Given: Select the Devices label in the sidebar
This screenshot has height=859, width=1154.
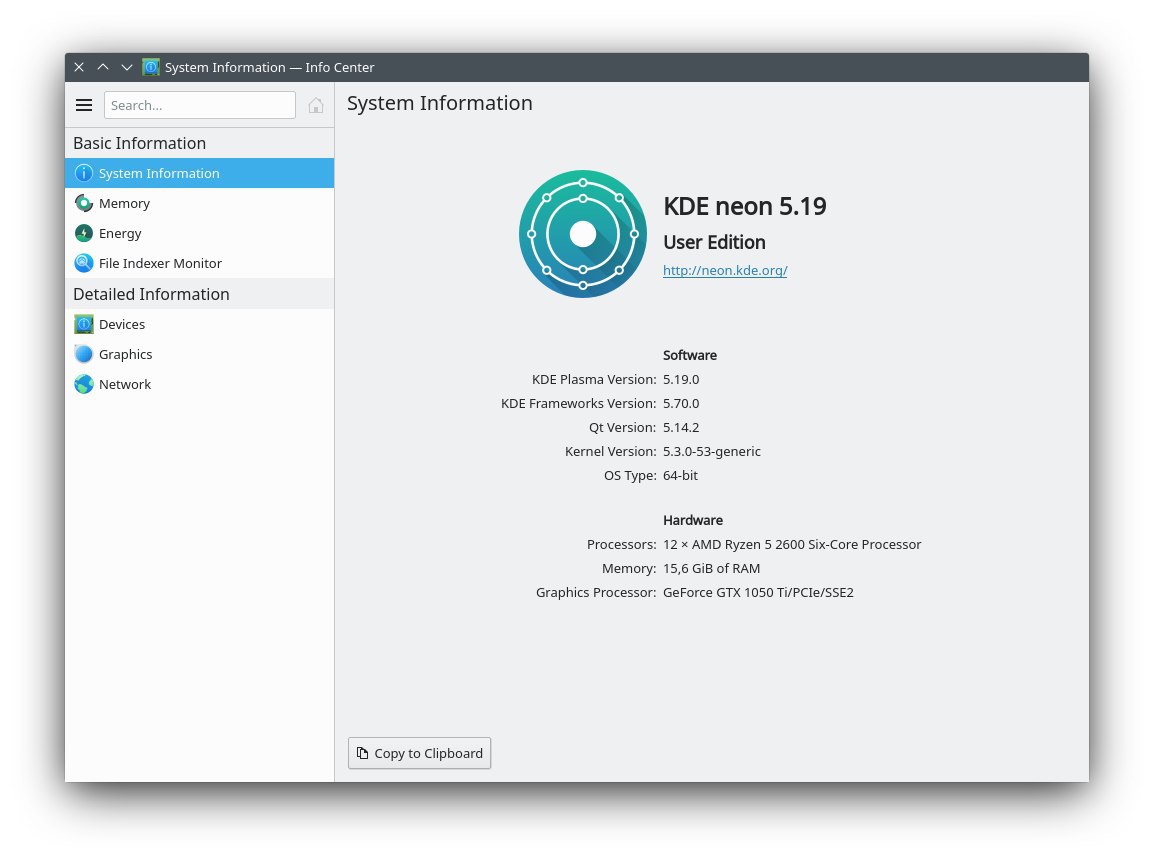Looking at the screenshot, I should pyautogui.click(x=122, y=324).
